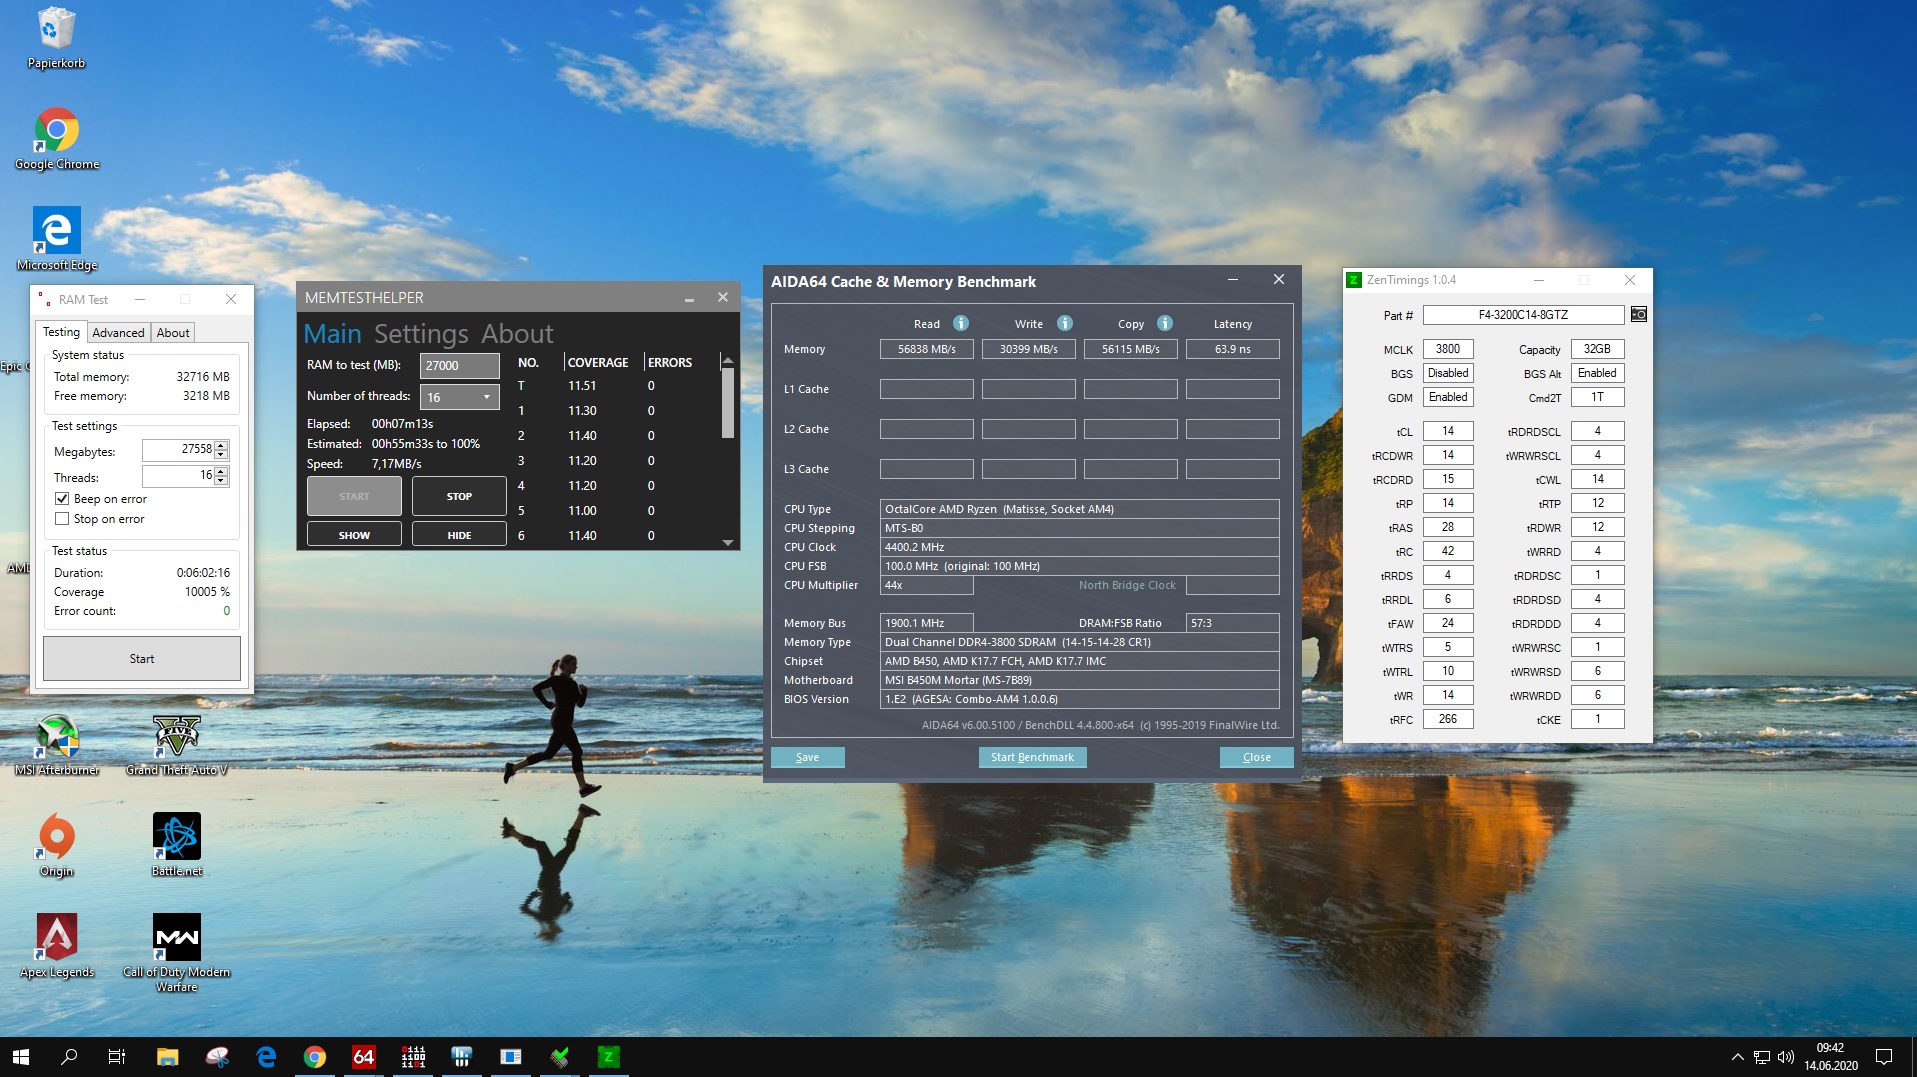
Task: Switch to the Advanced tab in RAM Test
Action: tap(118, 333)
